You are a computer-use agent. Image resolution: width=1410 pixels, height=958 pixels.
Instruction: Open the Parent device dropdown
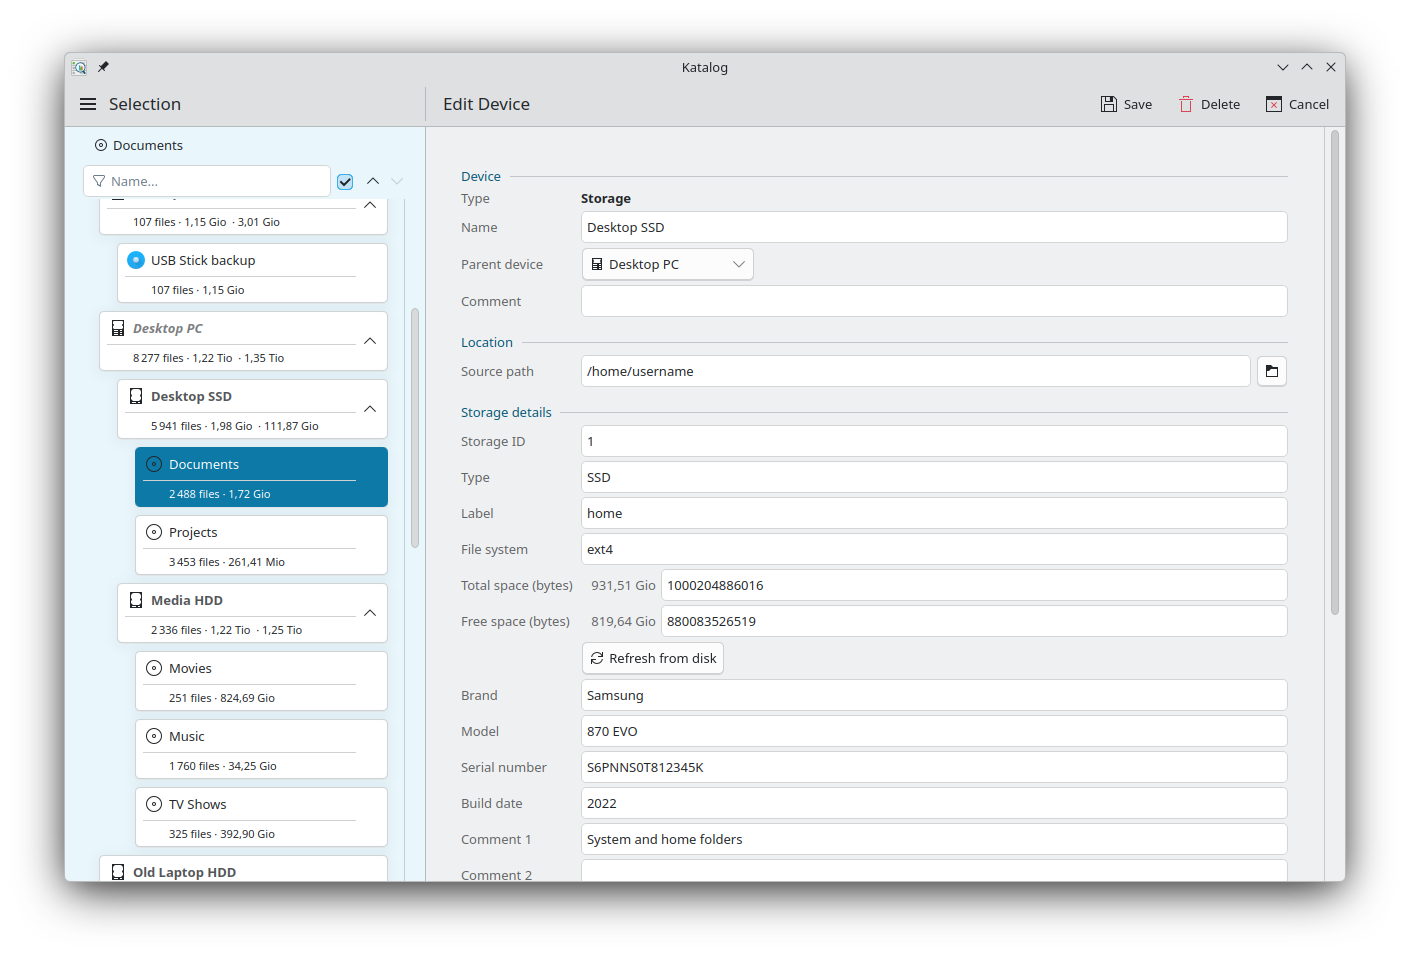pyautogui.click(x=668, y=264)
